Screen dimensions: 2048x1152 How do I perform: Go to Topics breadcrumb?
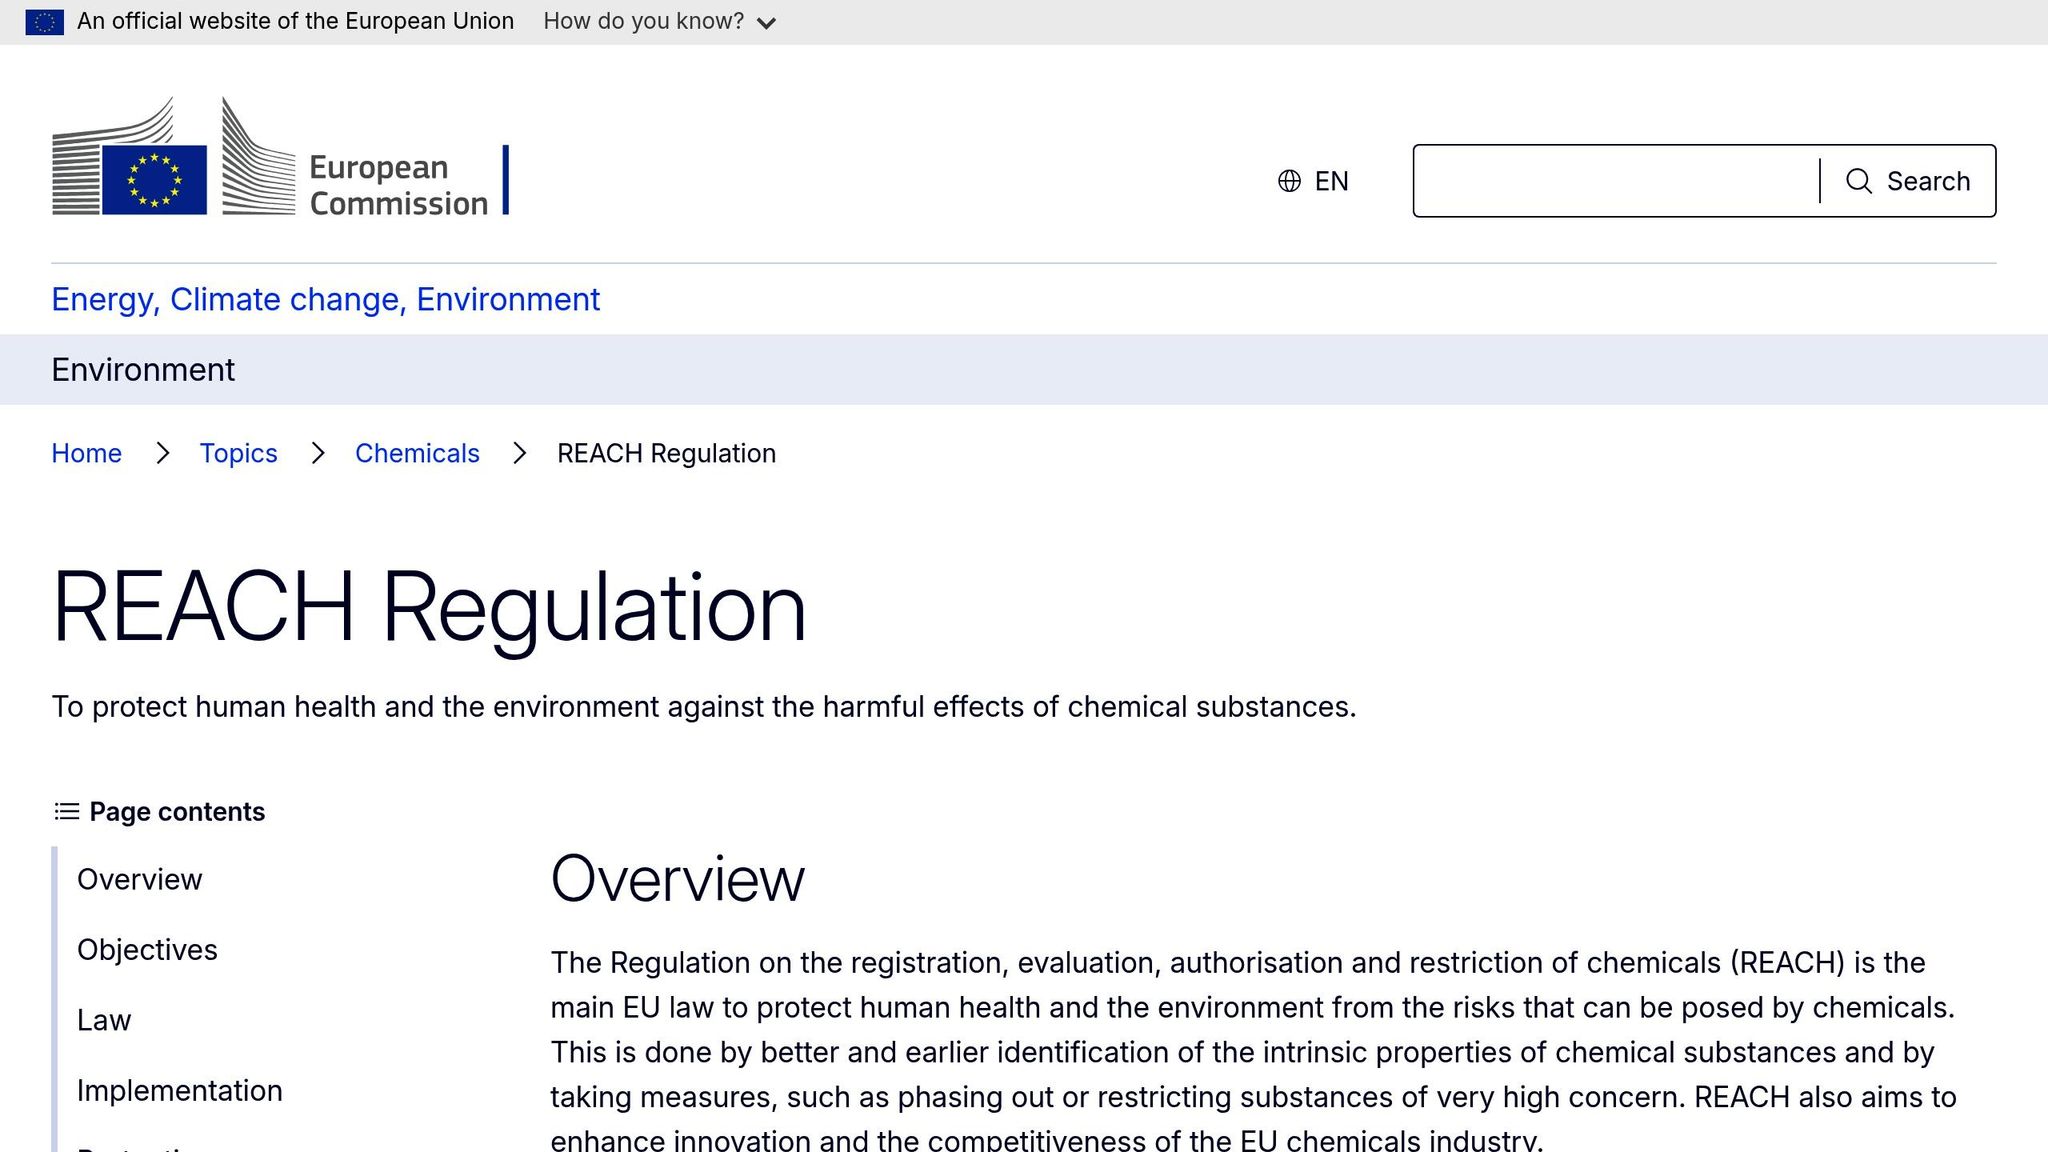pos(238,453)
